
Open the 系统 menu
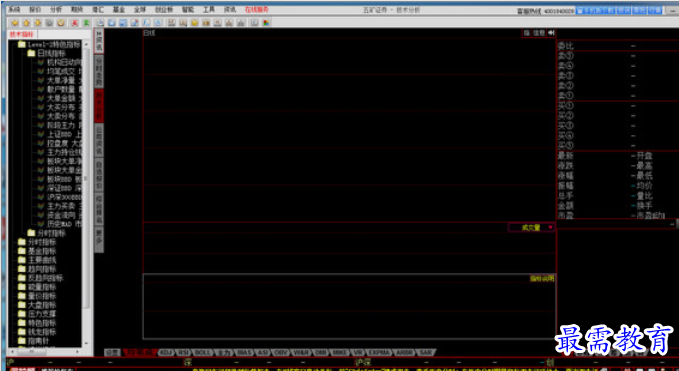point(15,10)
